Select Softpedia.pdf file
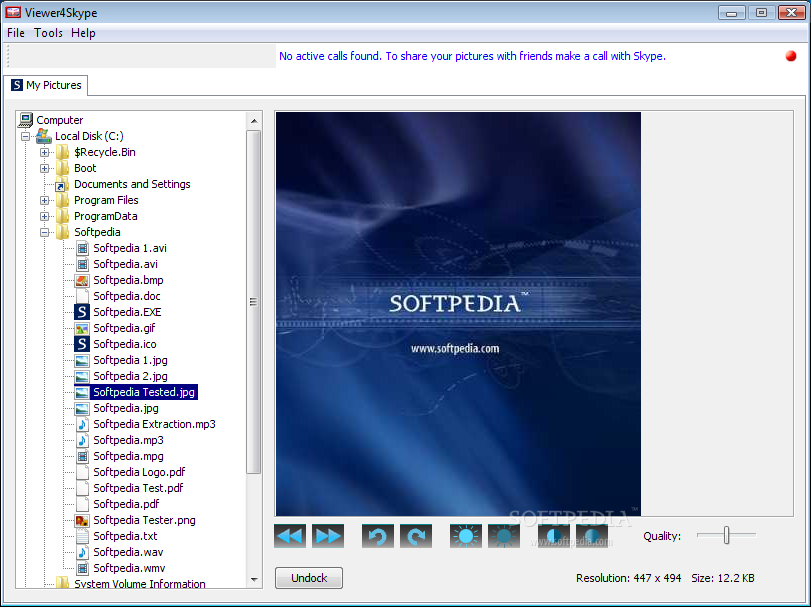The image size is (811, 607). click(x=126, y=504)
